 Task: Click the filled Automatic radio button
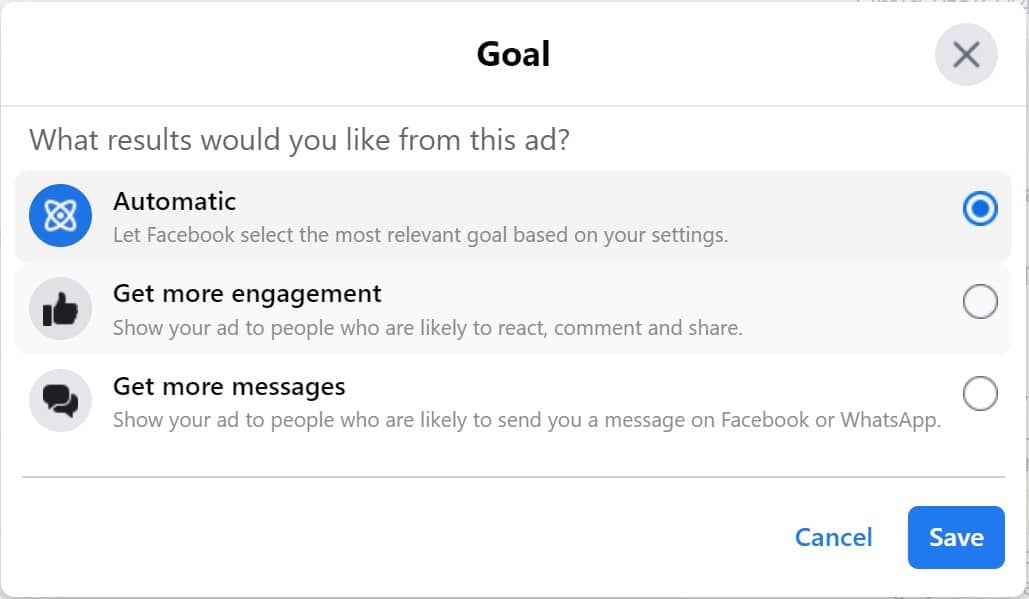979,208
